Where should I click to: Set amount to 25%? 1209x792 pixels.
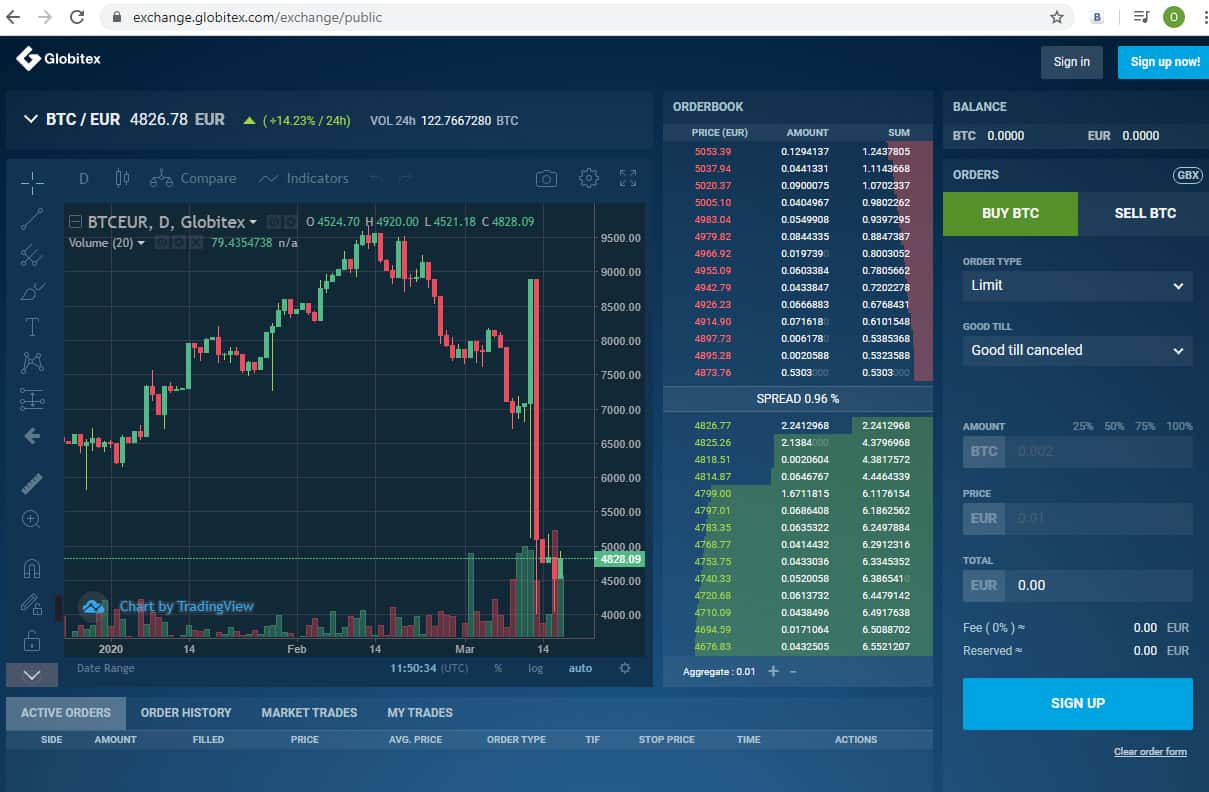click(1083, 426)
